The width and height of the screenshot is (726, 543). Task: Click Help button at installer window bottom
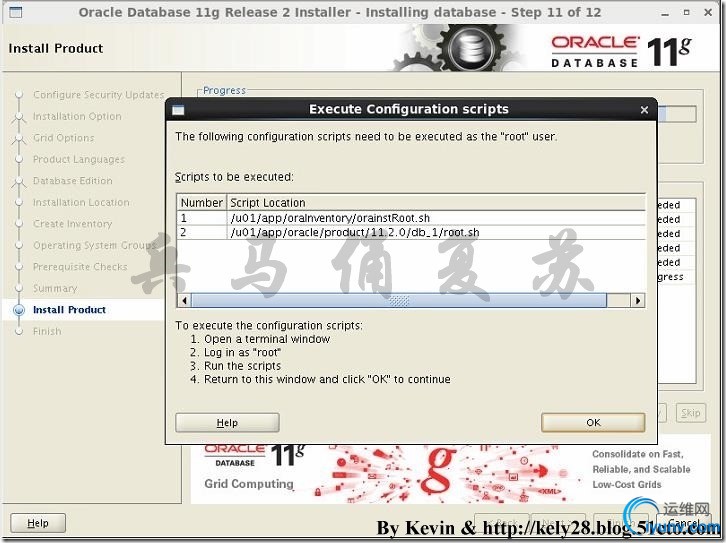coord(38,523)
